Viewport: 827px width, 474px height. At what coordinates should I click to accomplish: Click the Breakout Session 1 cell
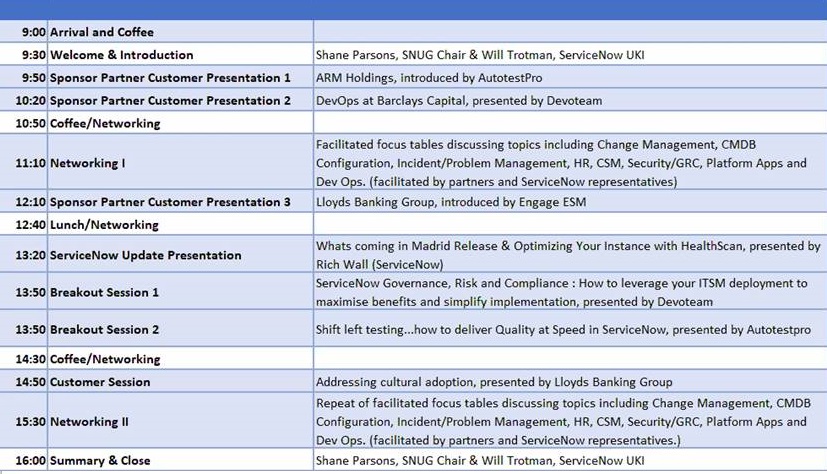[x=180, y=292]
